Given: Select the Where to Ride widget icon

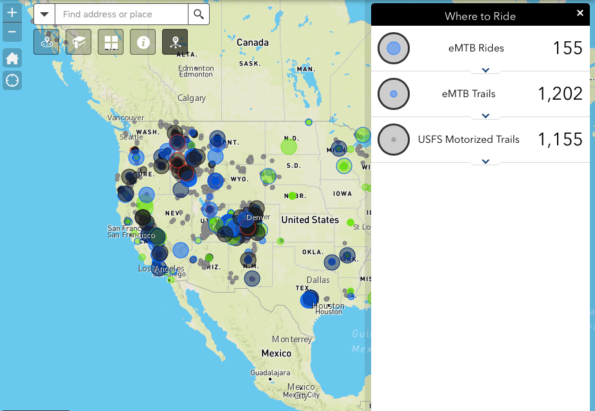Looking at the screenshot, I should (175, 42).
